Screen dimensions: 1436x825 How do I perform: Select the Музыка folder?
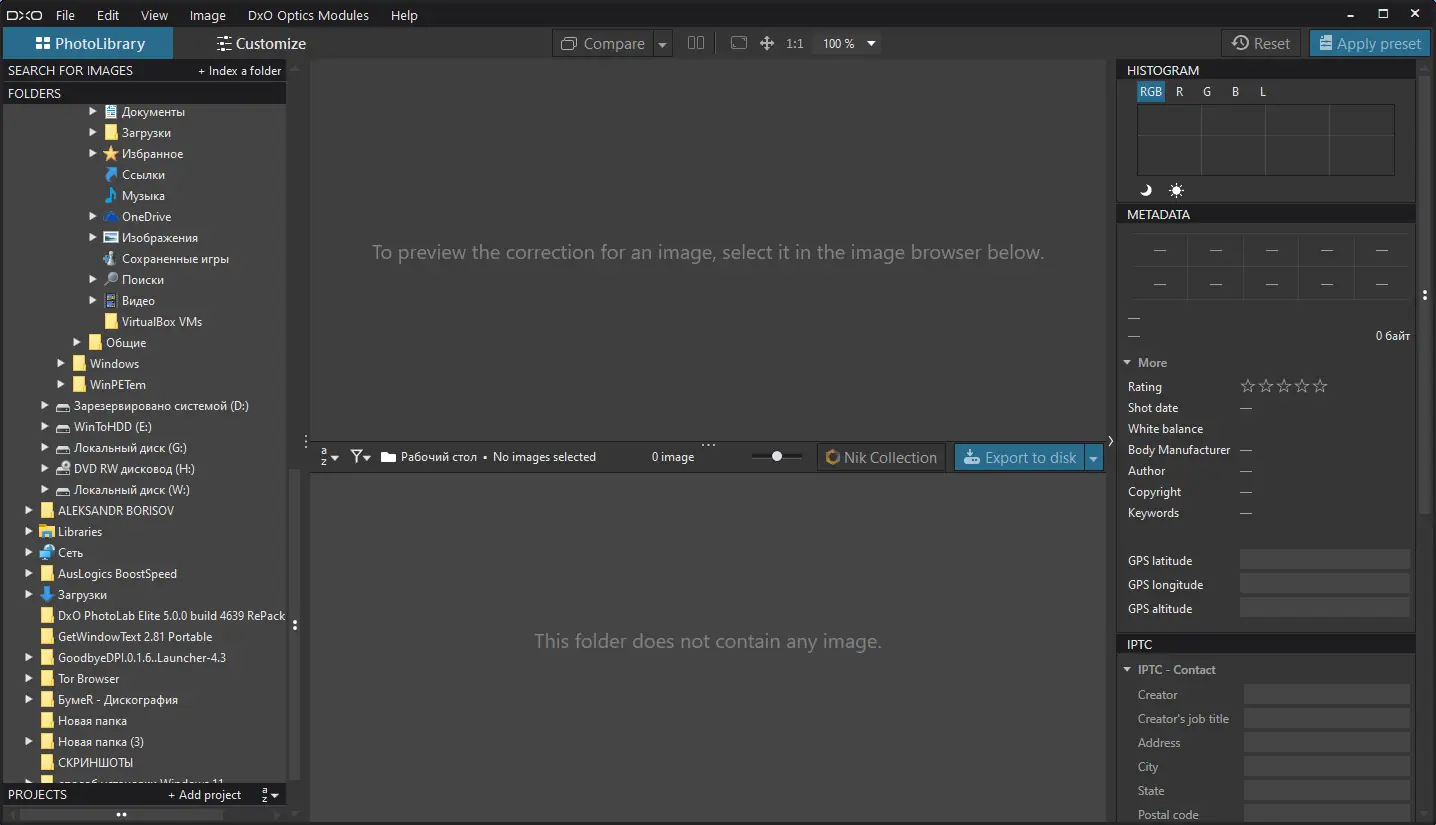pyautogui.click(x=143, y=196)
